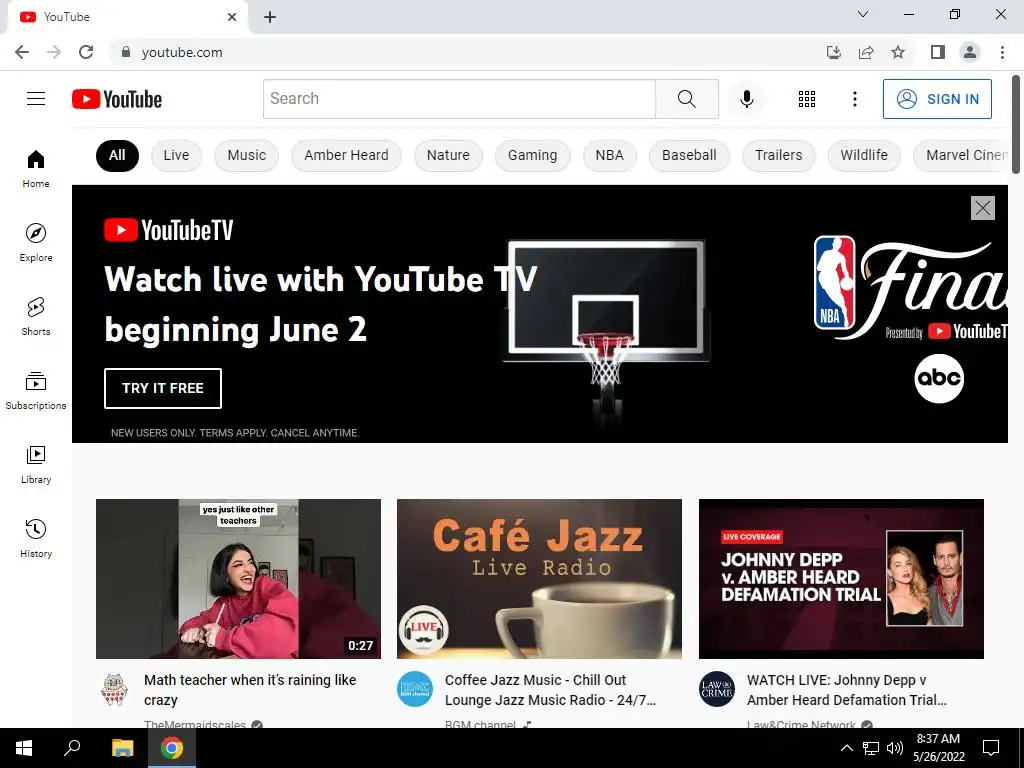Open Windows taskbar search
The image size is (1024, 768).
[x=72, y=748]
